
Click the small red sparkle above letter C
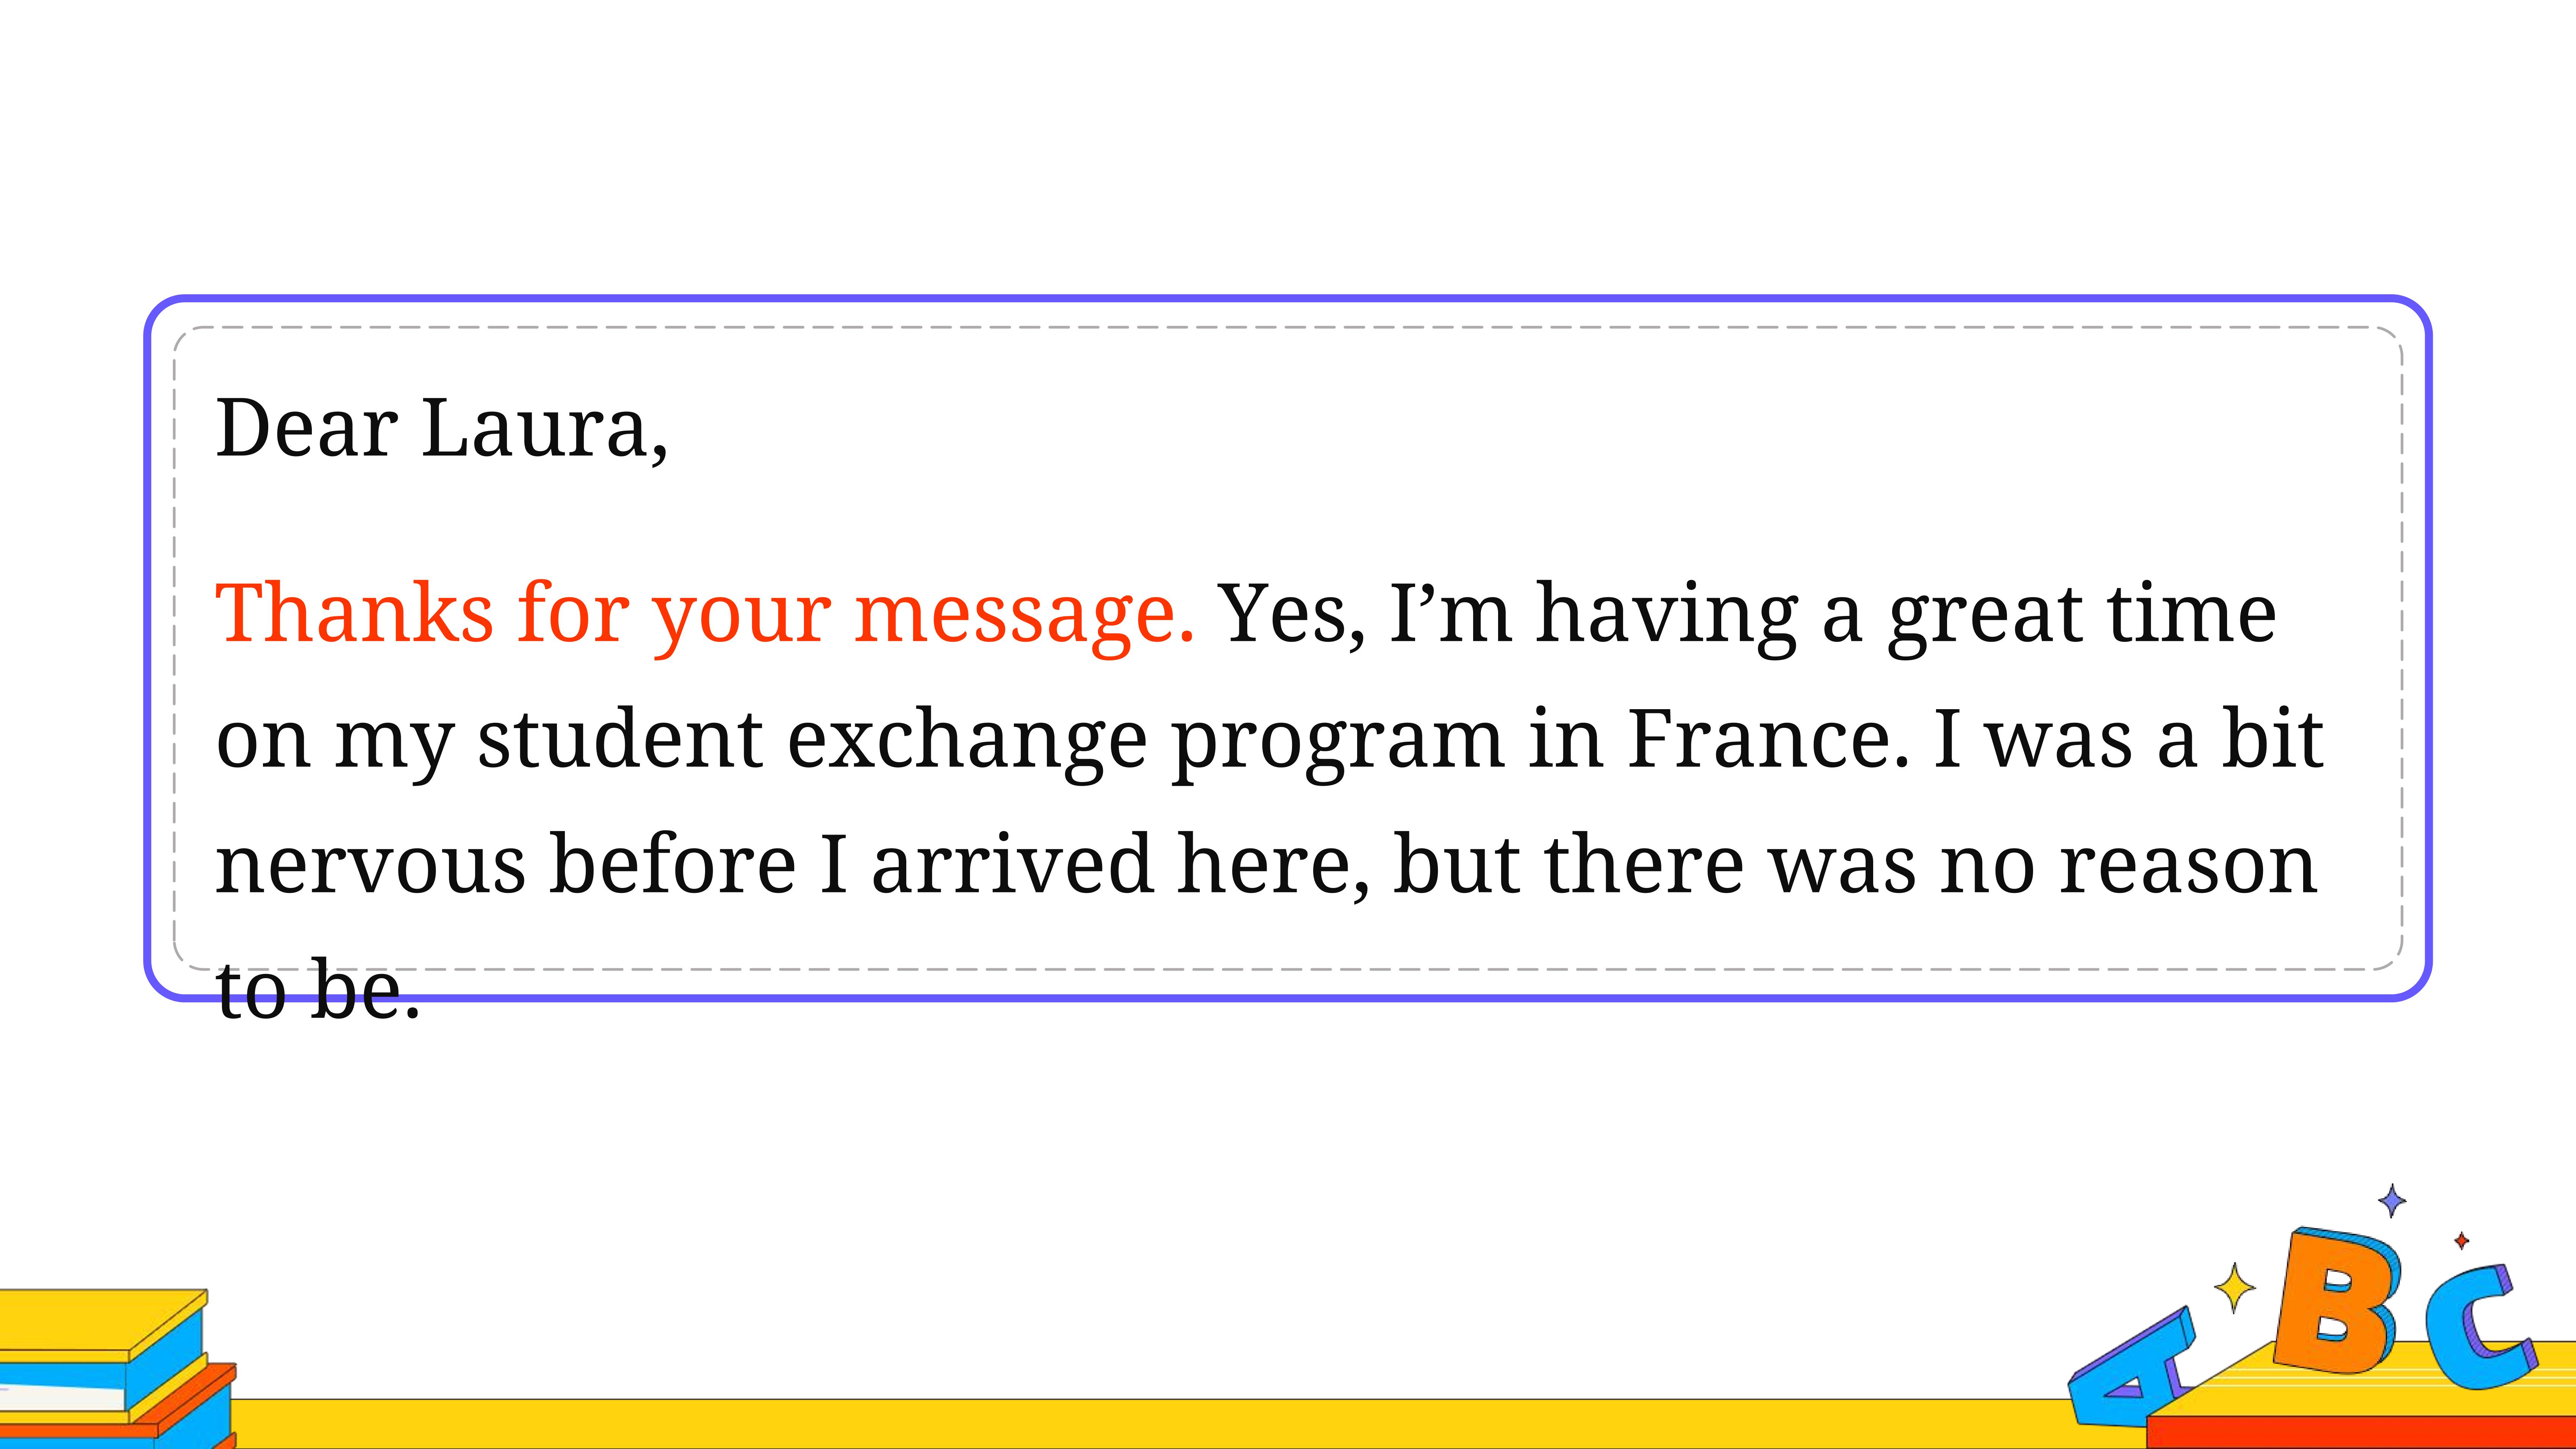(2461, 1241)
